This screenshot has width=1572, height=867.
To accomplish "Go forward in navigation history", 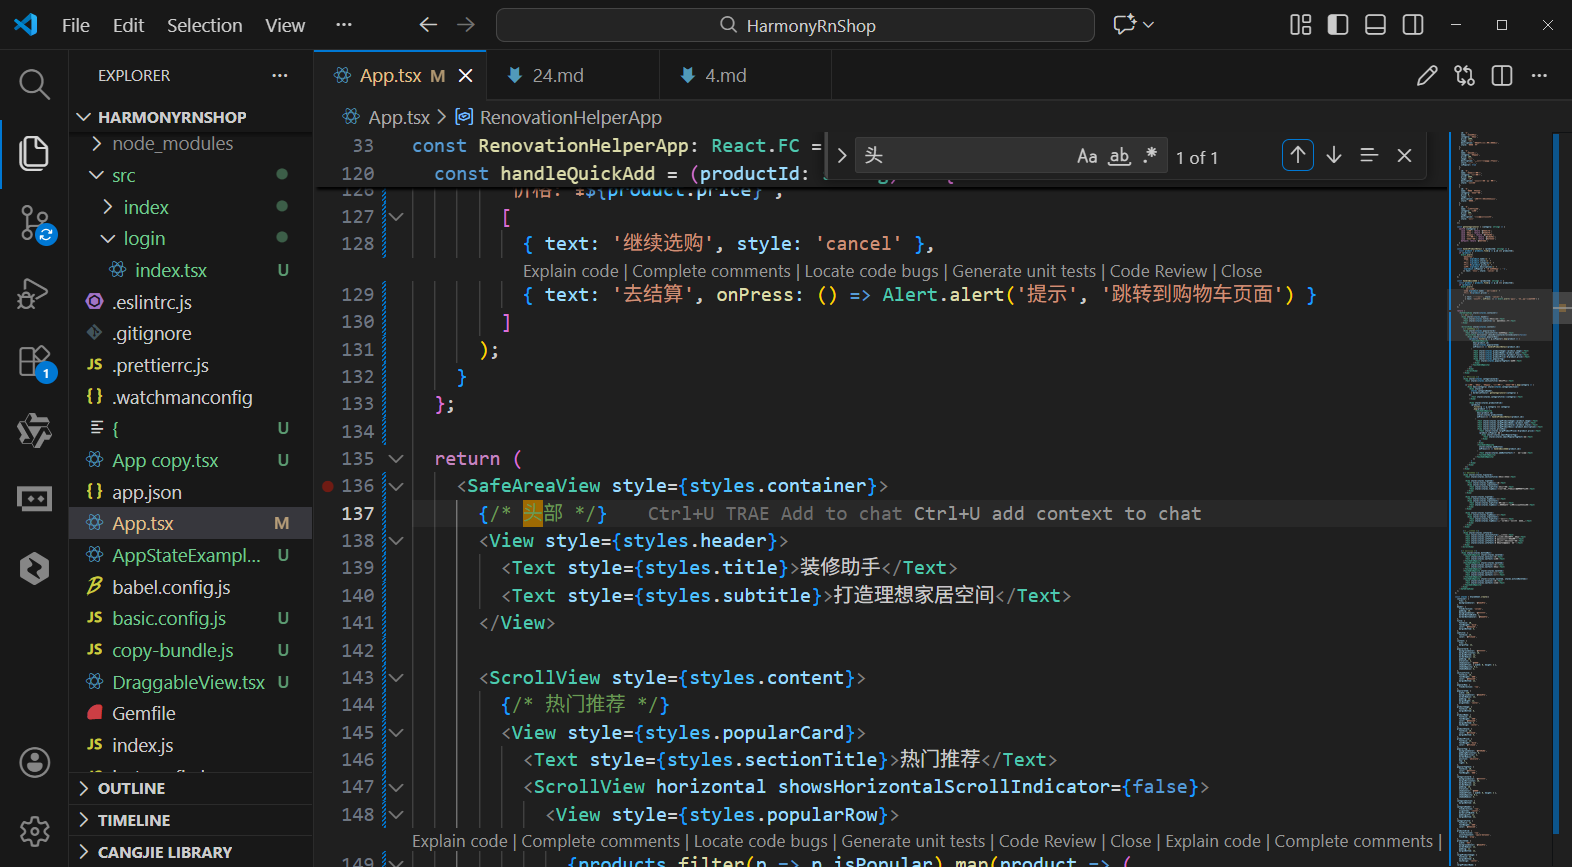I will (x=466, y=25).
